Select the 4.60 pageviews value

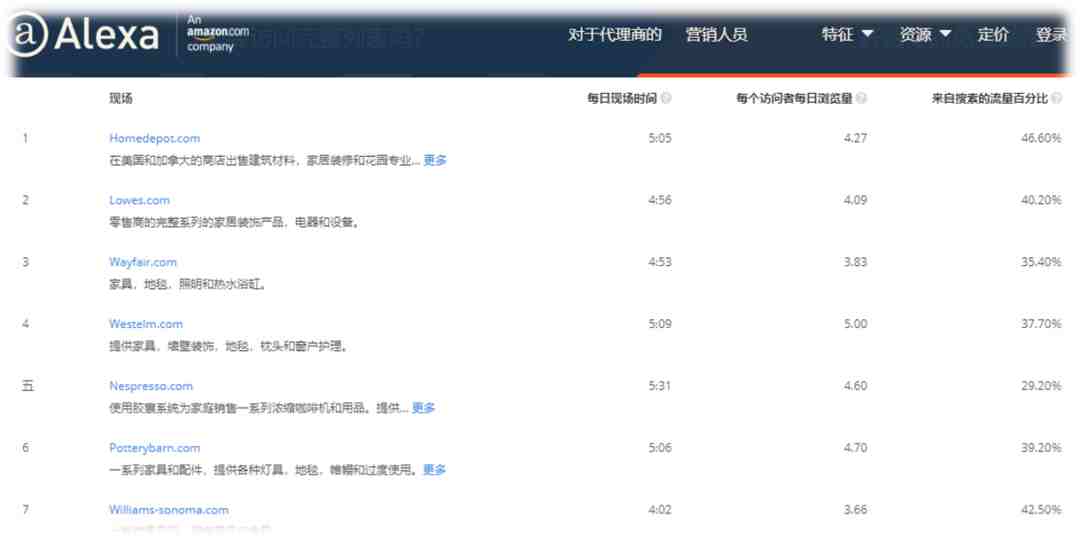click(855, 385)
